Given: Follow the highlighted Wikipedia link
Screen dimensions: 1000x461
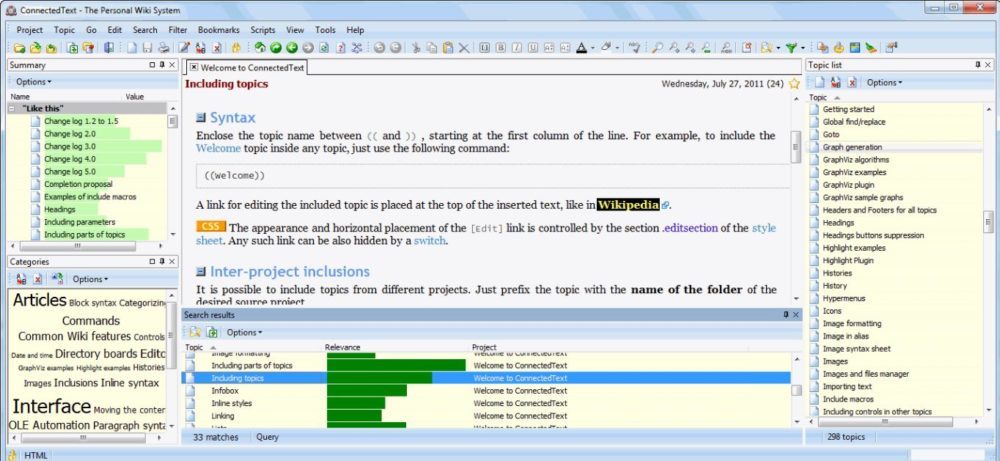Looking at the screenshot, I should (x=628, y=204).
